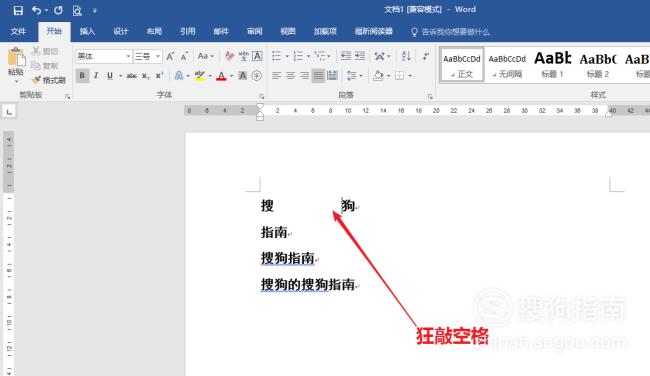Open the Asian layout dropdown
The height and width of the screenshot is (376, 650).
pyautogui.click(x=382, y=56)
